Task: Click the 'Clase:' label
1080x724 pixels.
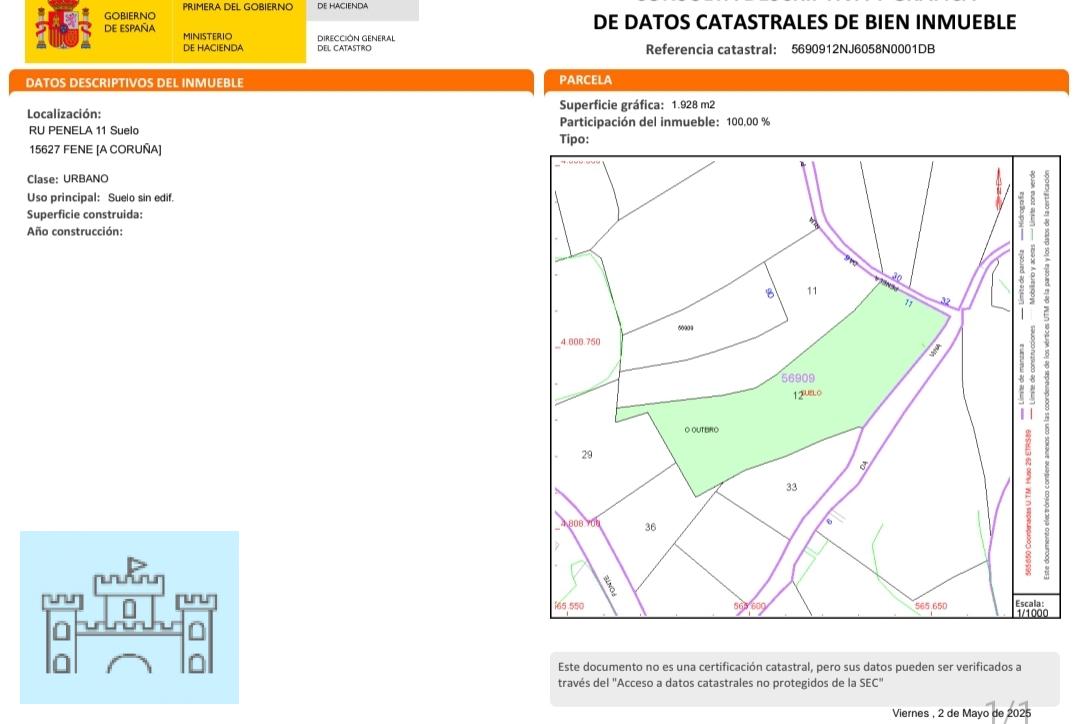Action: click(x=43, y=179)
